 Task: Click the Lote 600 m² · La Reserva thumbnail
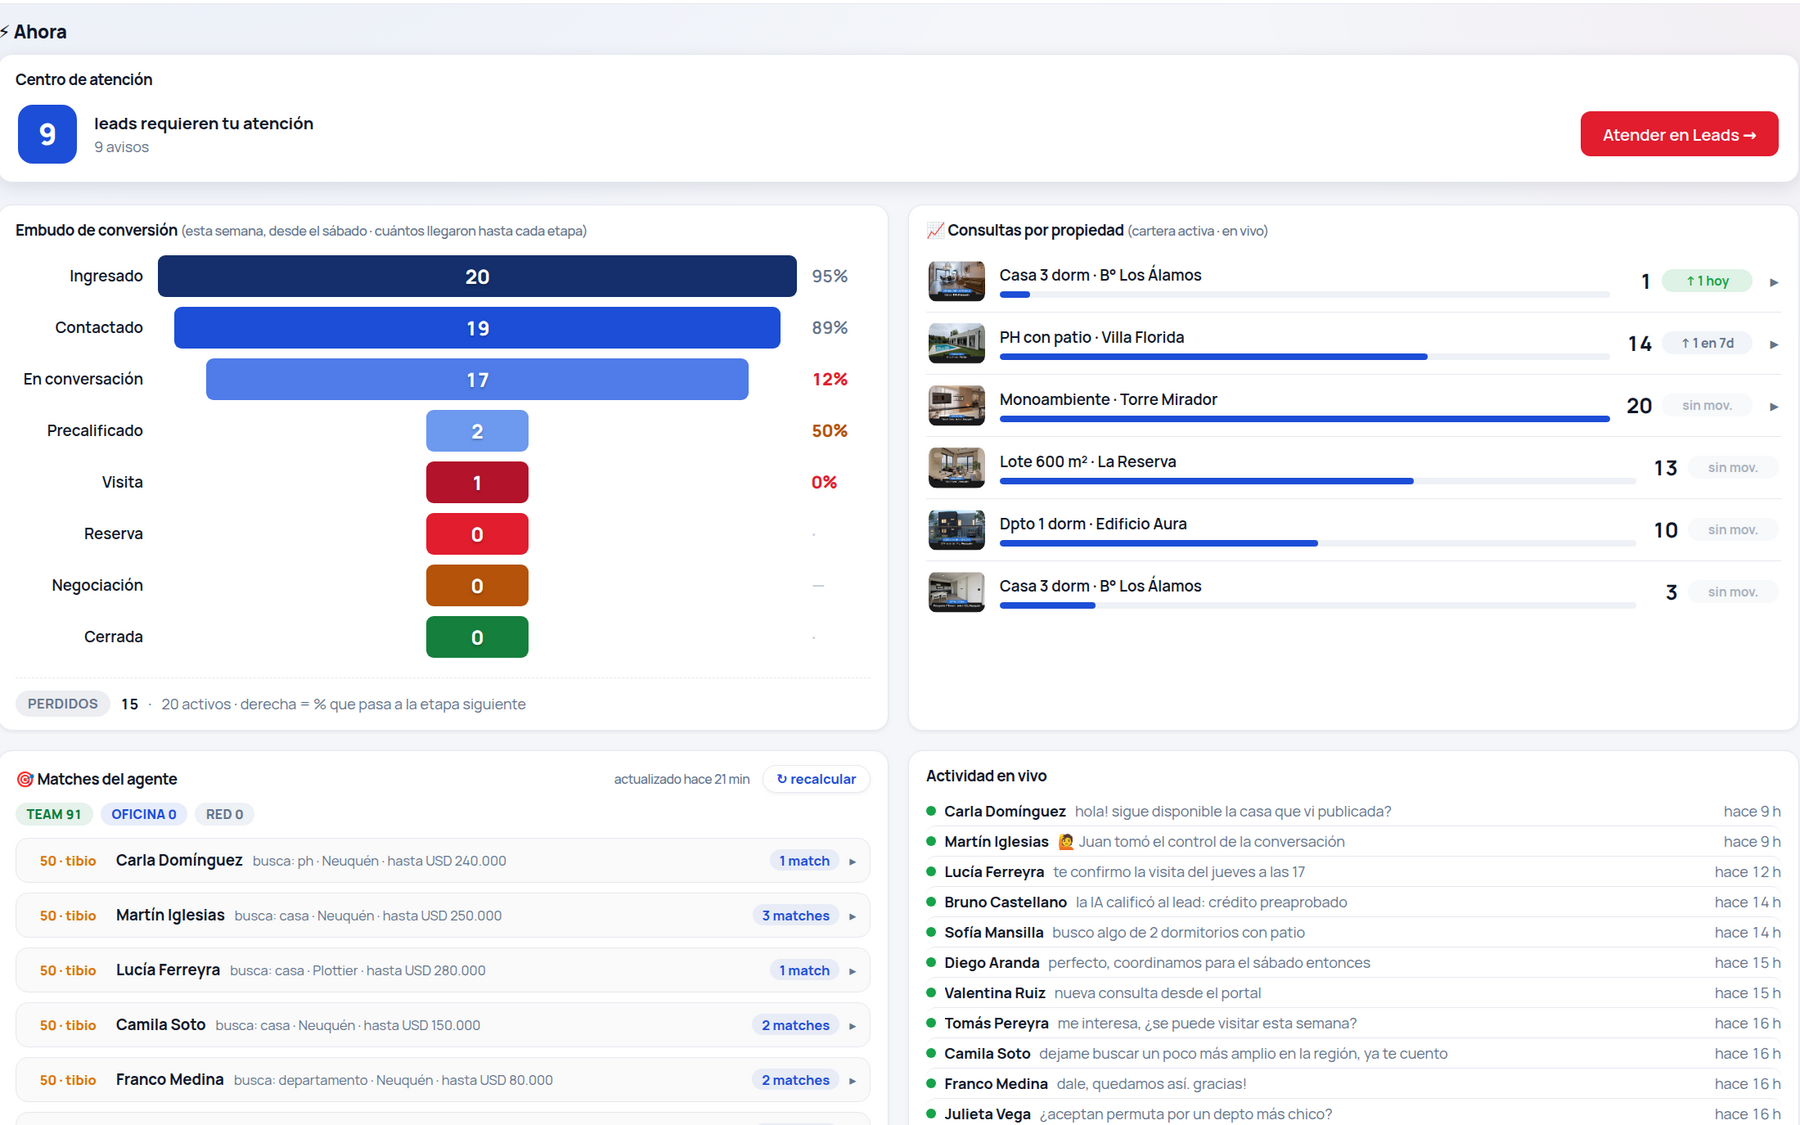click(956, 467)
